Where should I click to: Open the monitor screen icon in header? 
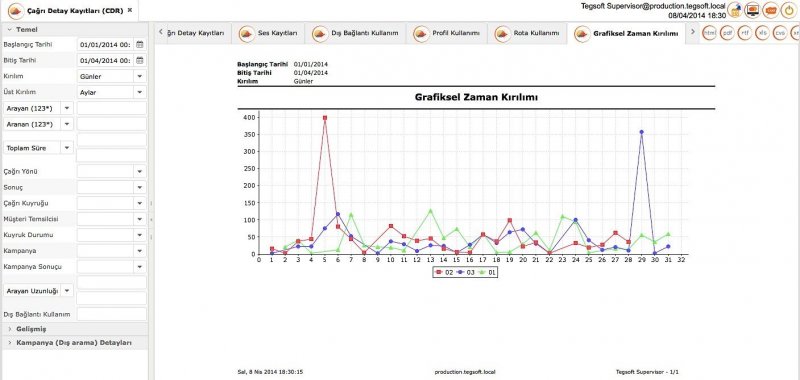pos(752,10)
